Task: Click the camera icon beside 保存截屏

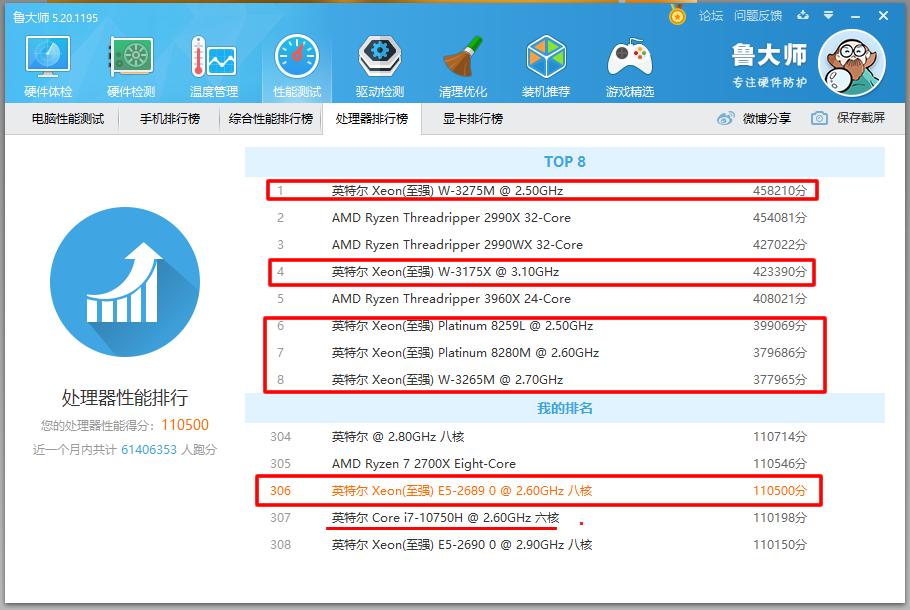Action: click(819, 118)
